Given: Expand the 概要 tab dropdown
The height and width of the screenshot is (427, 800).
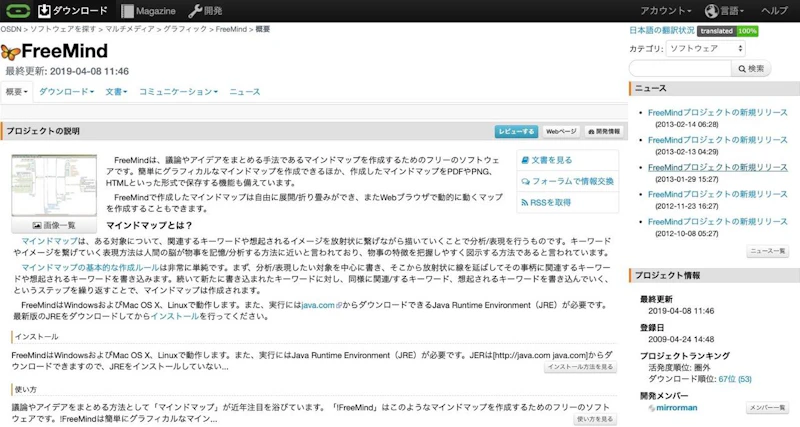Looking at the screenshot, I should (17, 92).
